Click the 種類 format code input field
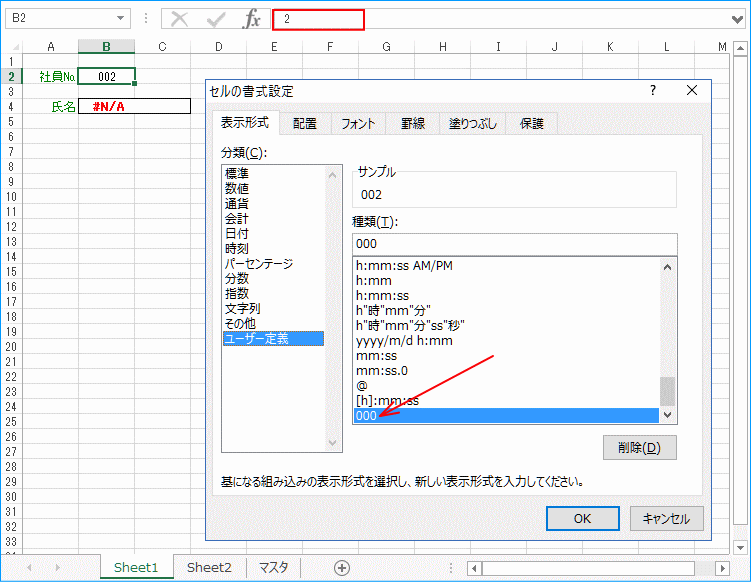Screen dimensions: 751x582 (x=514, y=244)
